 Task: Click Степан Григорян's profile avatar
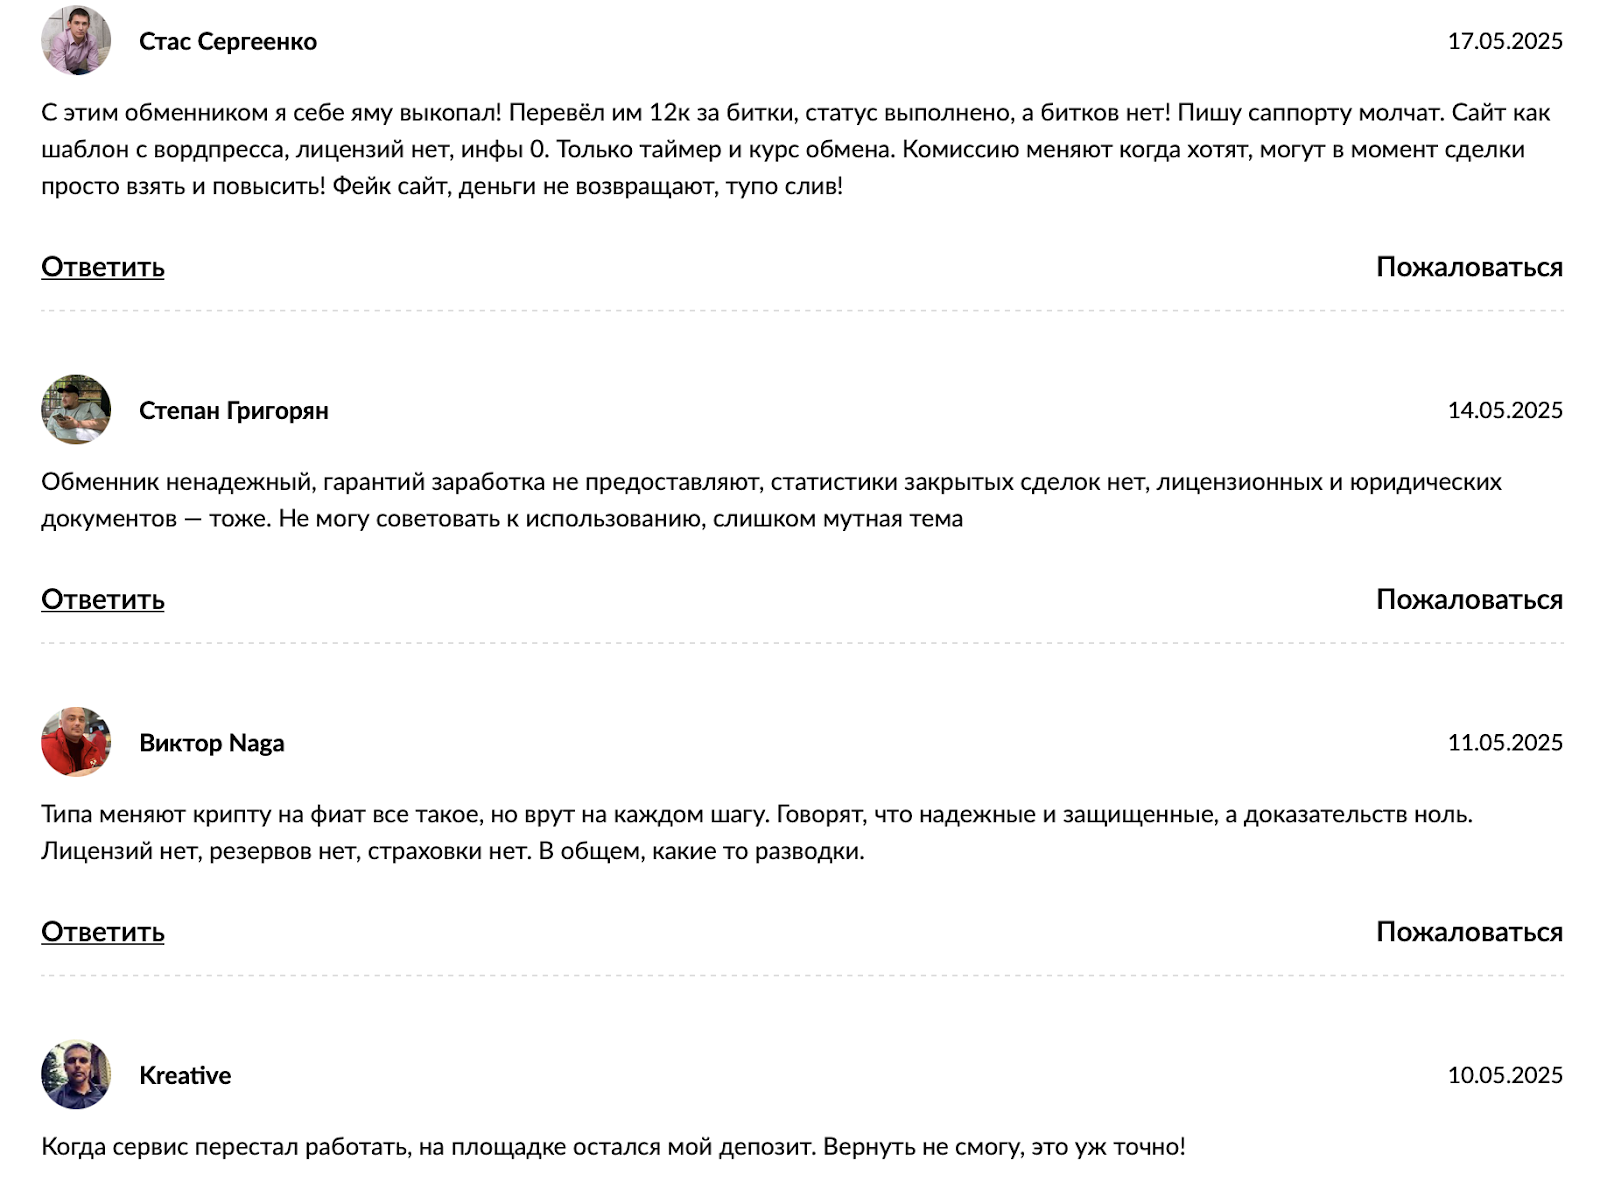click(x=76, y=410)
